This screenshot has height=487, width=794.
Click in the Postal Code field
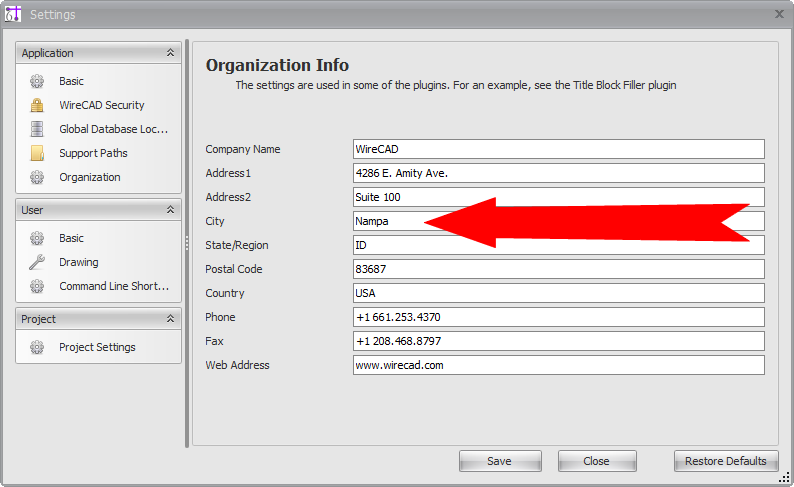click(559, 269)
